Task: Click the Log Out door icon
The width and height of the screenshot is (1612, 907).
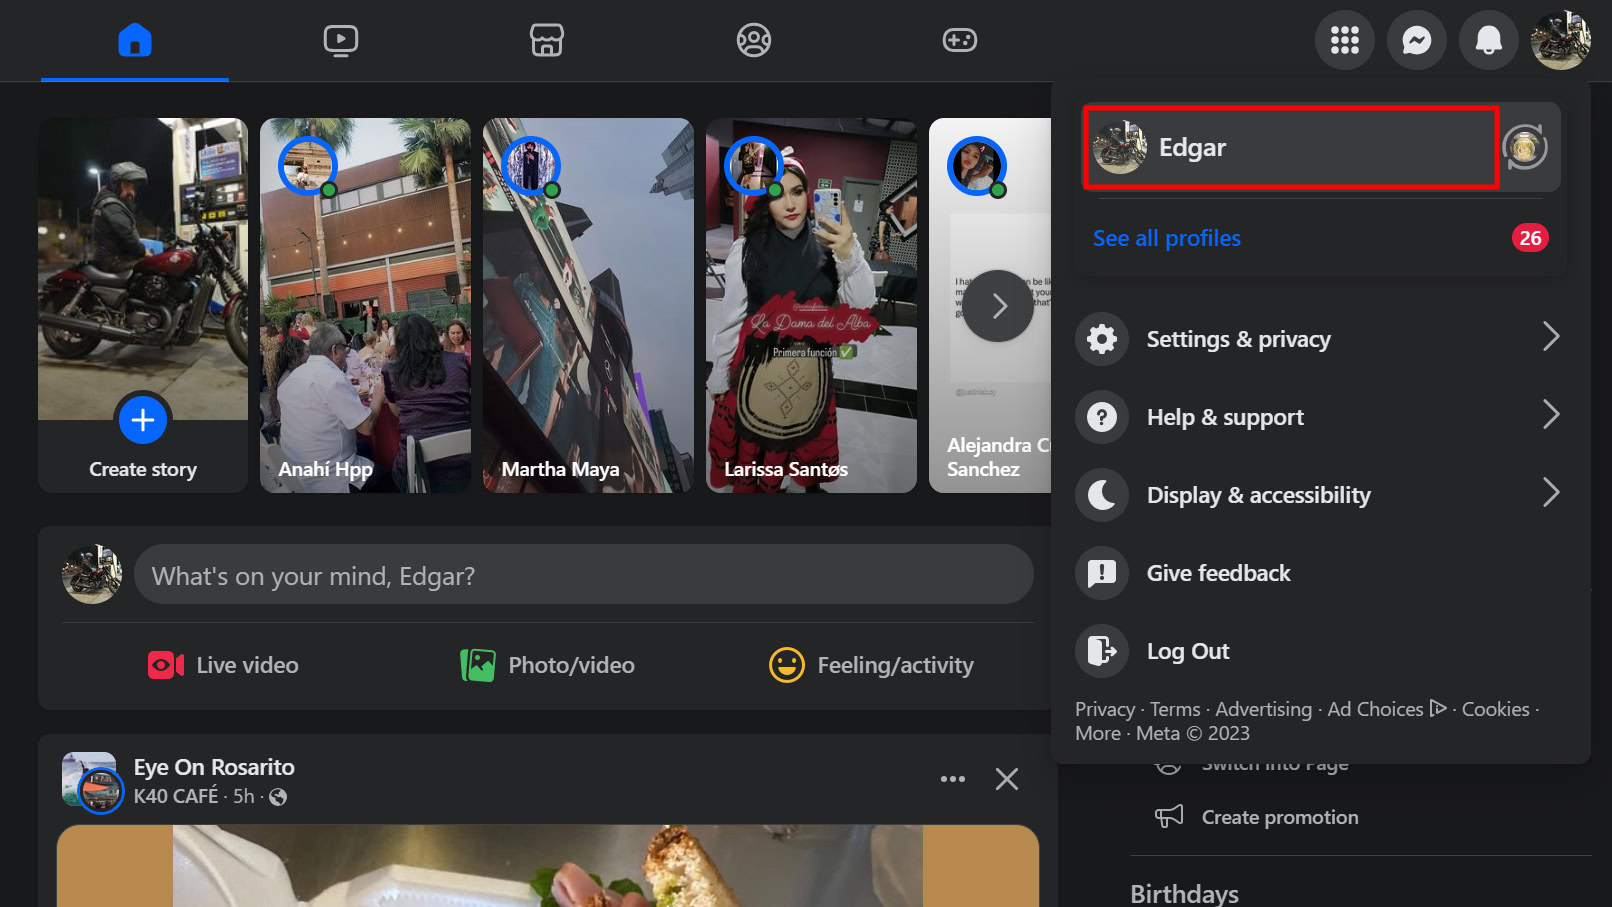Action: click(x=1102, y=651)
